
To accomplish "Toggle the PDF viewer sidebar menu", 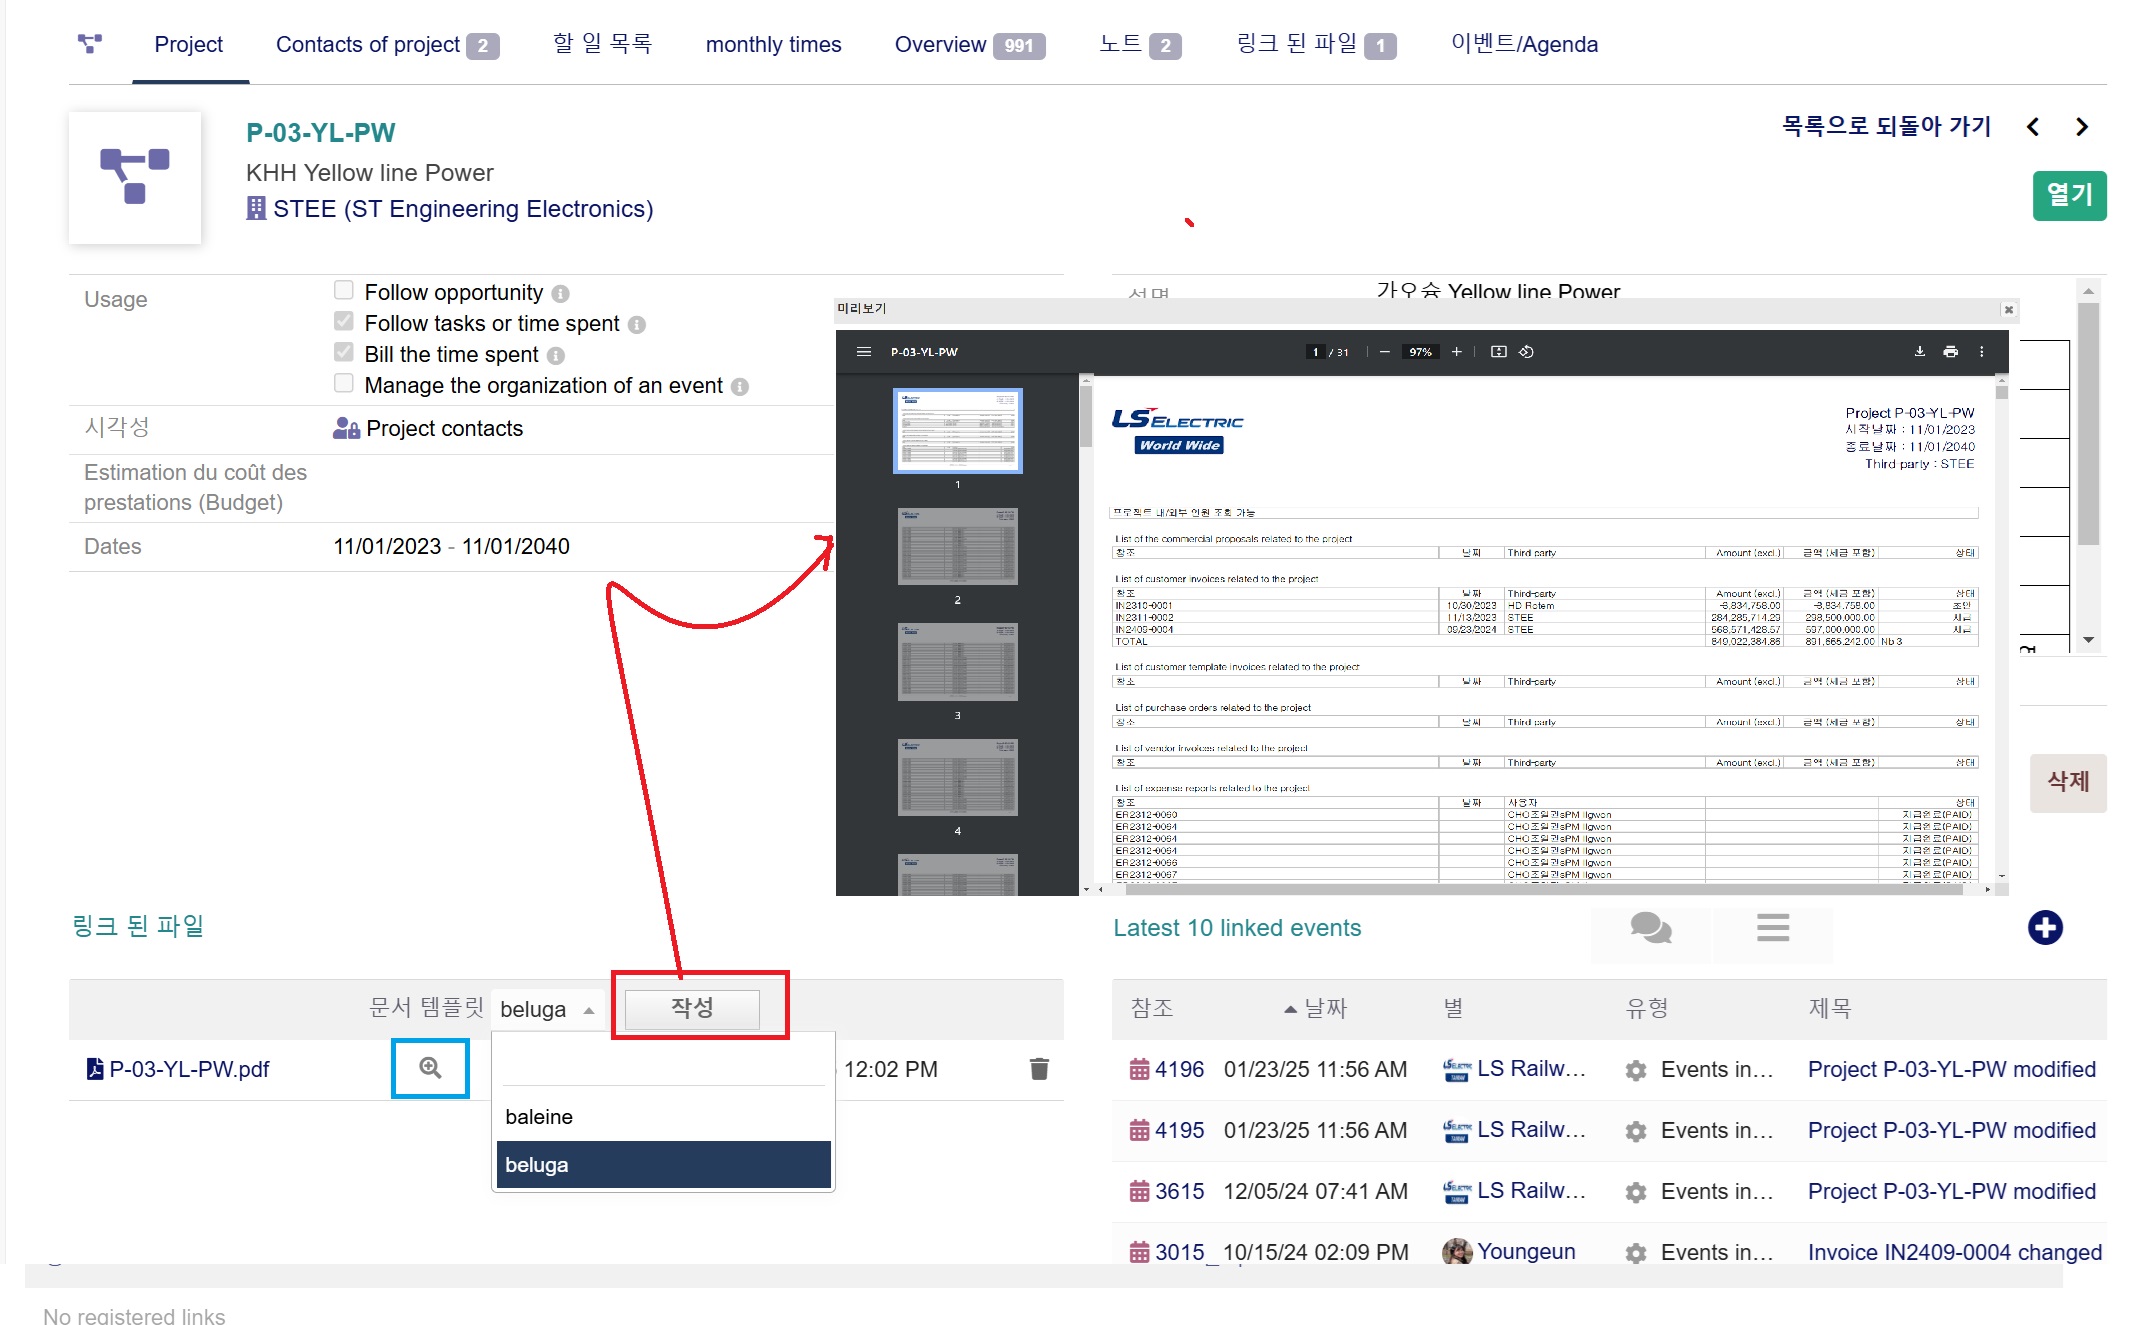I will [864, 352].
